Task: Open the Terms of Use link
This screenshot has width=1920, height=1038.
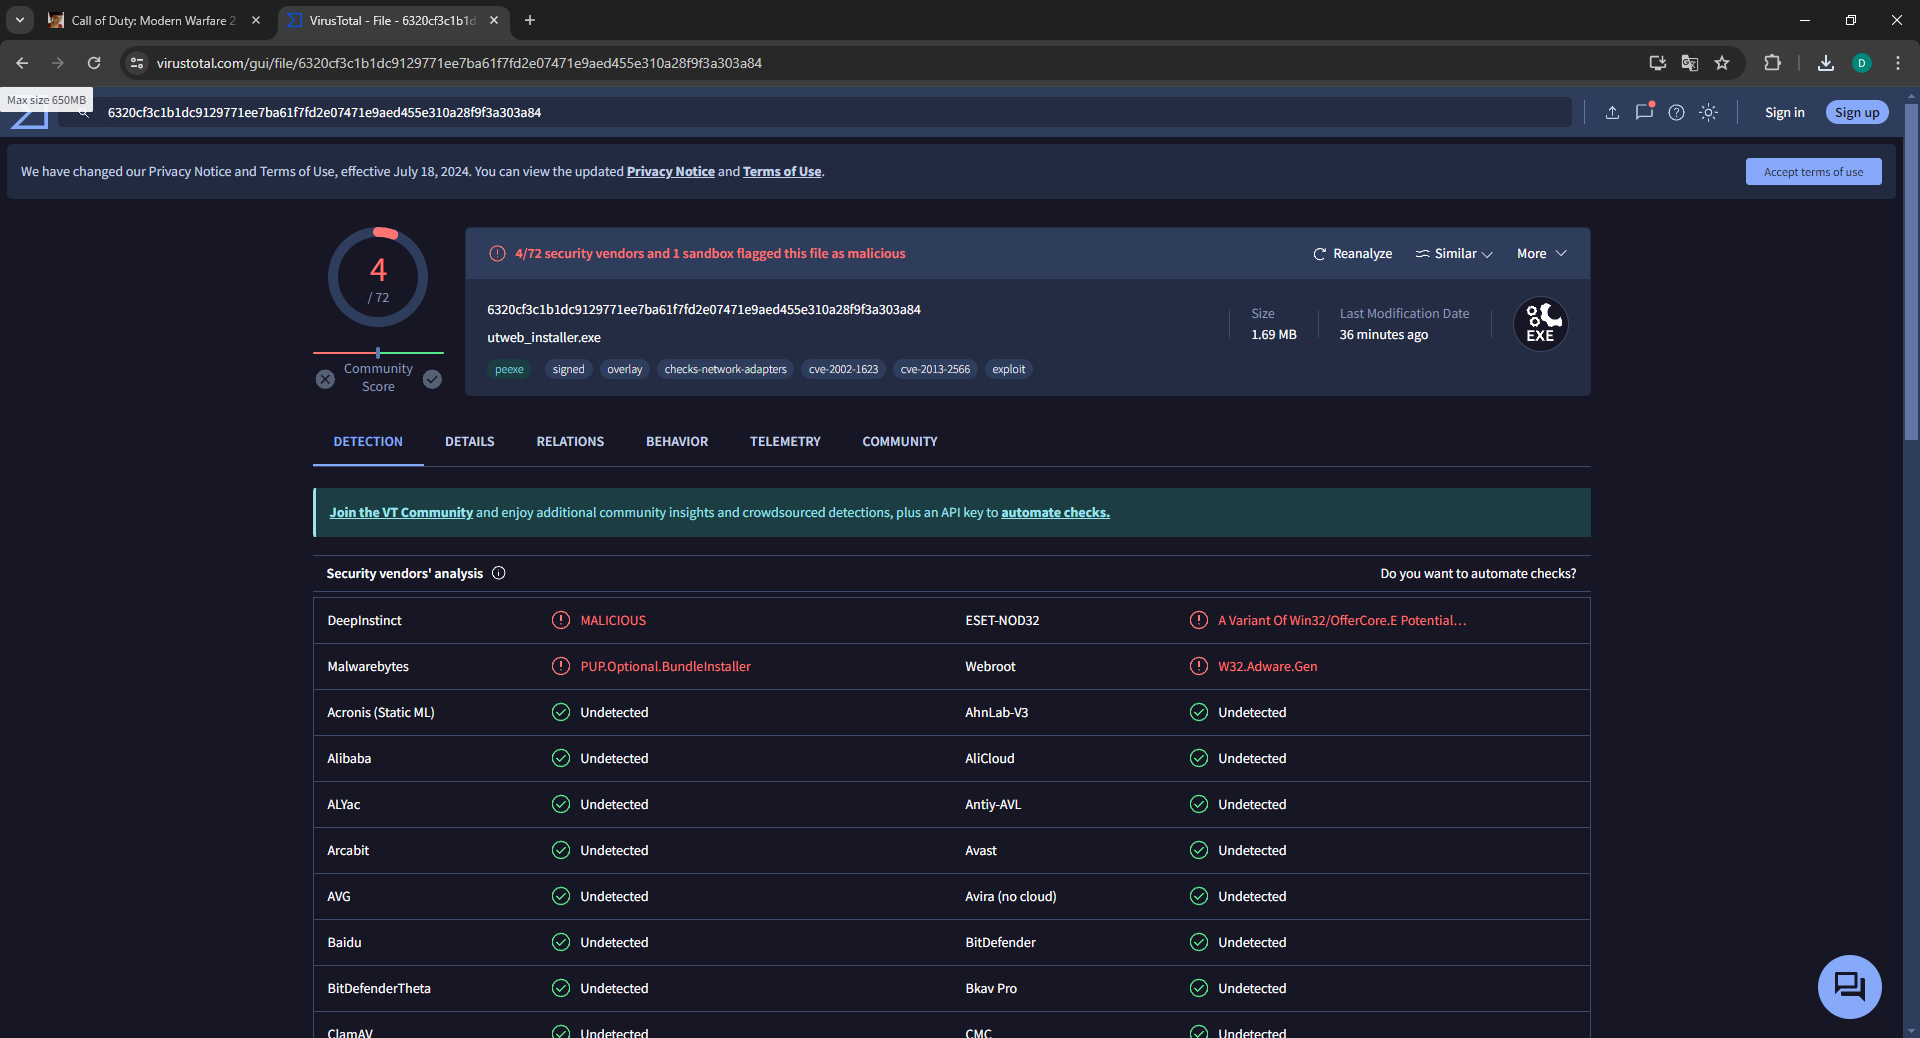Action: pyautogui.click(x=782, y=172)
